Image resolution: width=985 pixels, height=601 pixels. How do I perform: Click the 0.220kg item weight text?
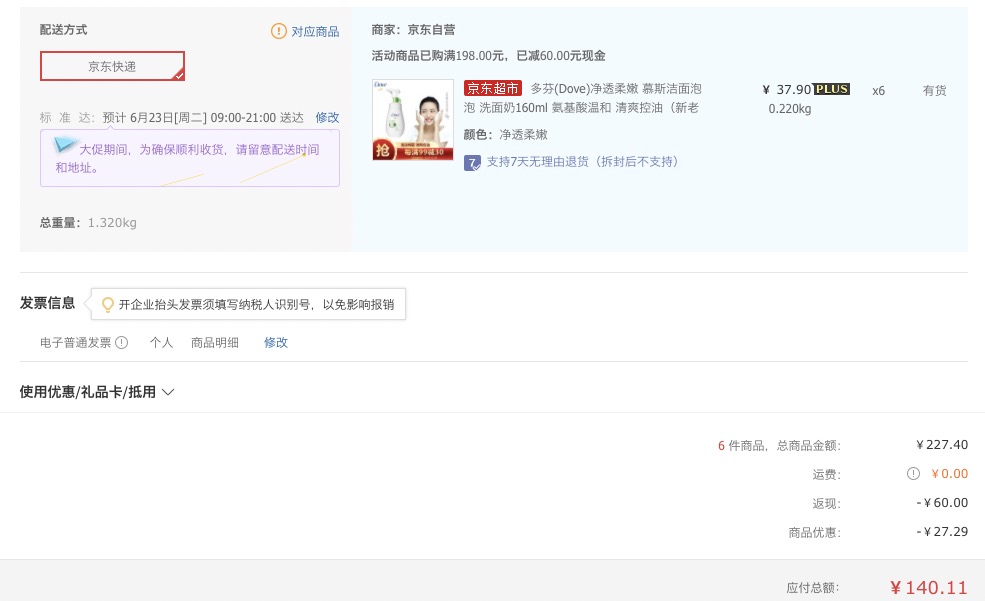(790, 109)
